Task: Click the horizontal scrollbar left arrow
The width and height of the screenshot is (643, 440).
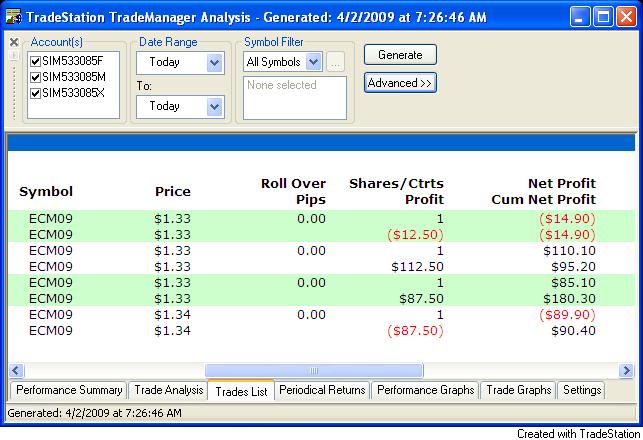Action: tap(16, 371)
